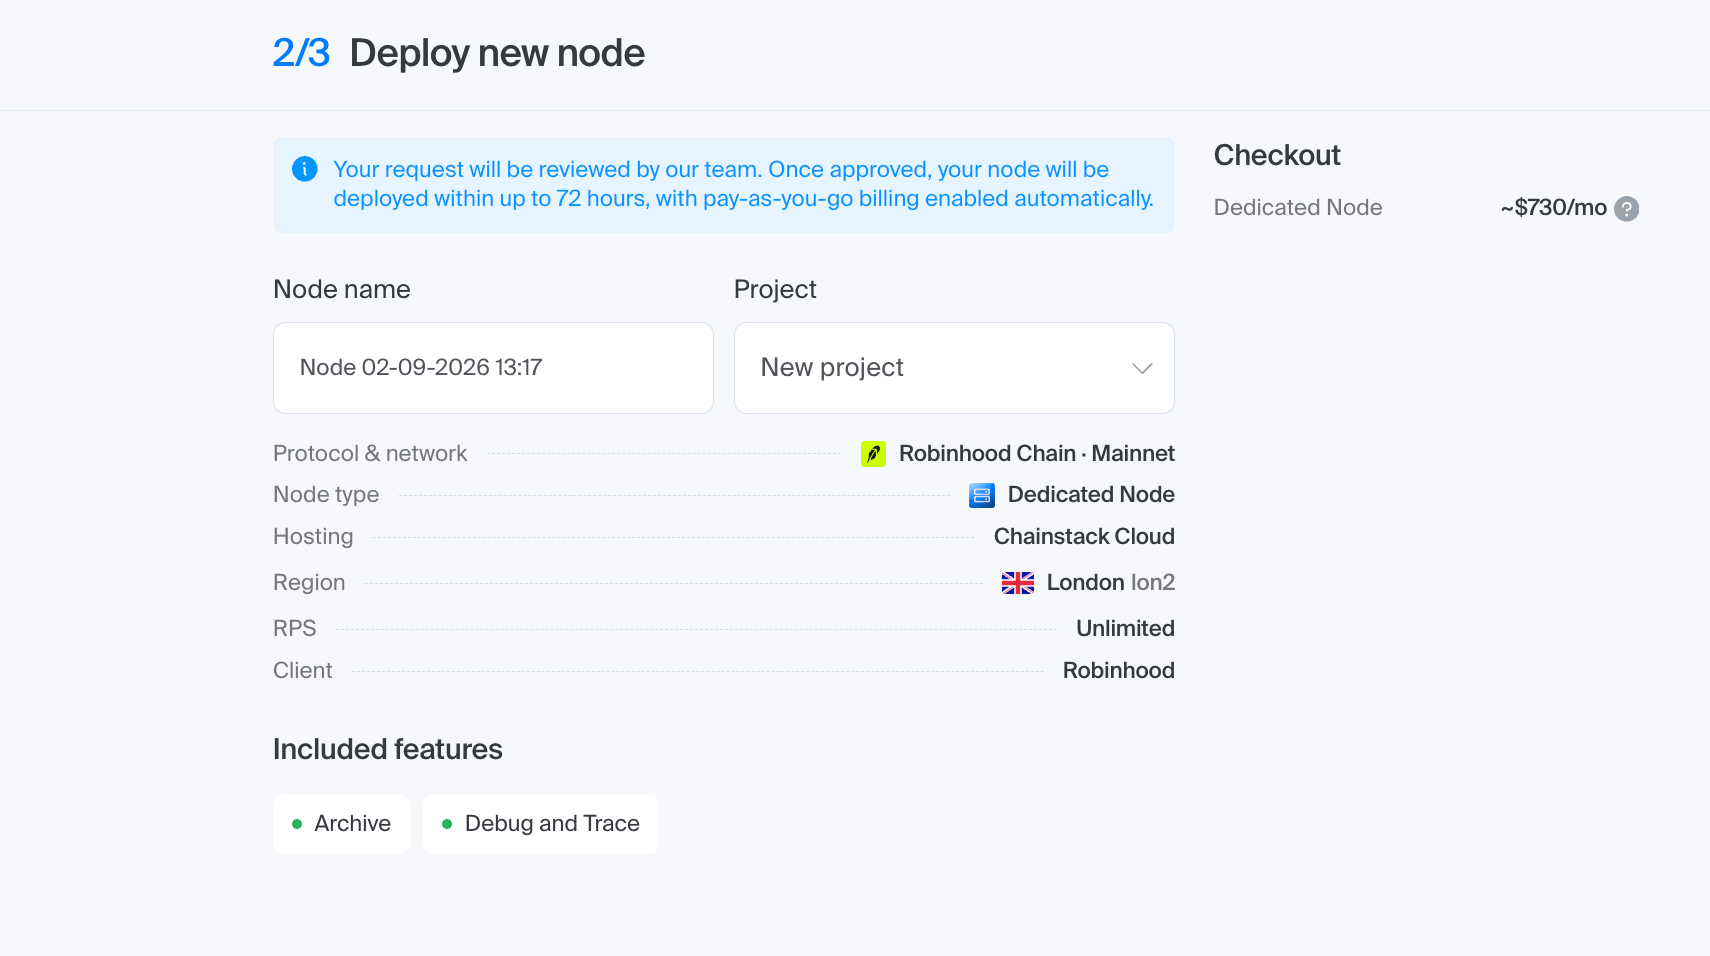The width and height of the screenshot is (1710, 956).
Task: Click the "~$730/mo" price
Action: 1554,208
